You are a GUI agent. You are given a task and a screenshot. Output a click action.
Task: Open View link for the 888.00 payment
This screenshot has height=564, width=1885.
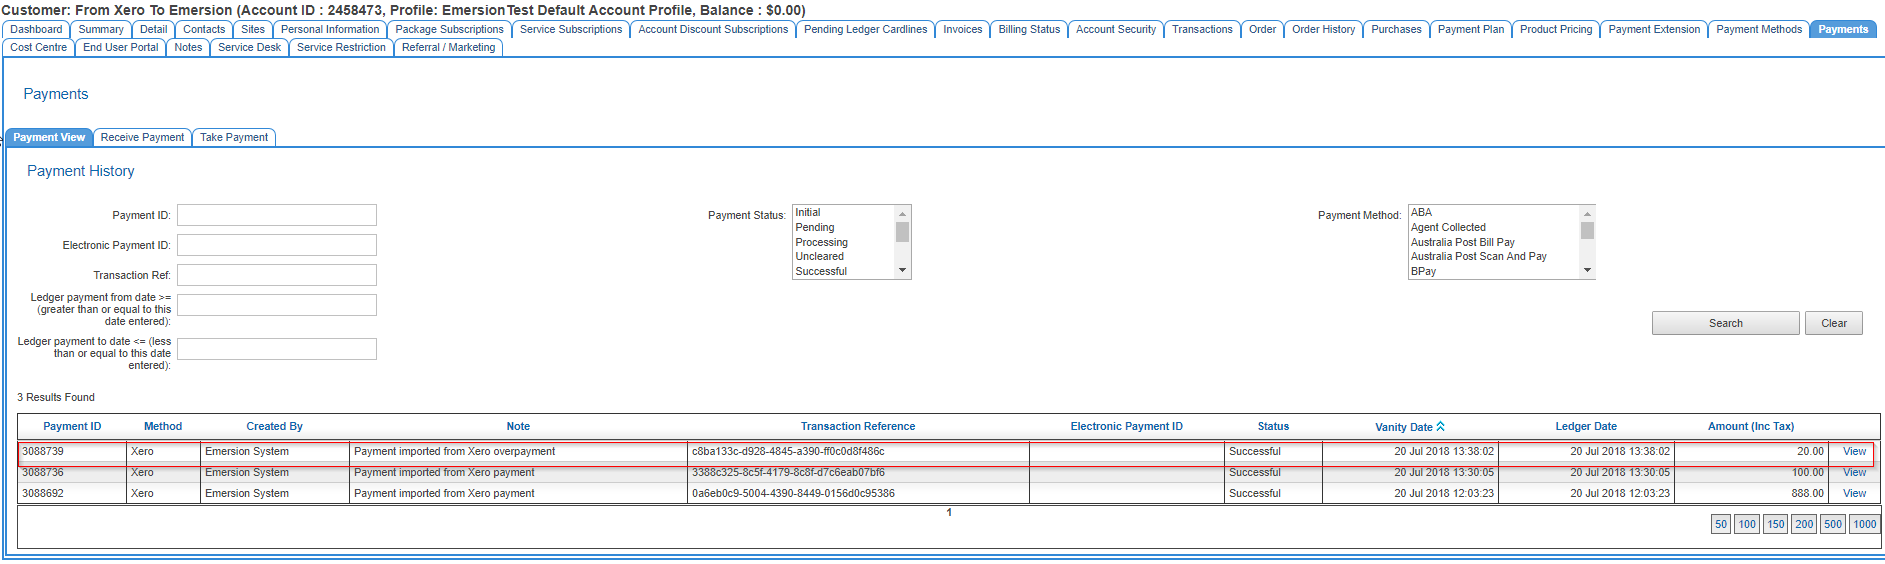[1854, 494]
